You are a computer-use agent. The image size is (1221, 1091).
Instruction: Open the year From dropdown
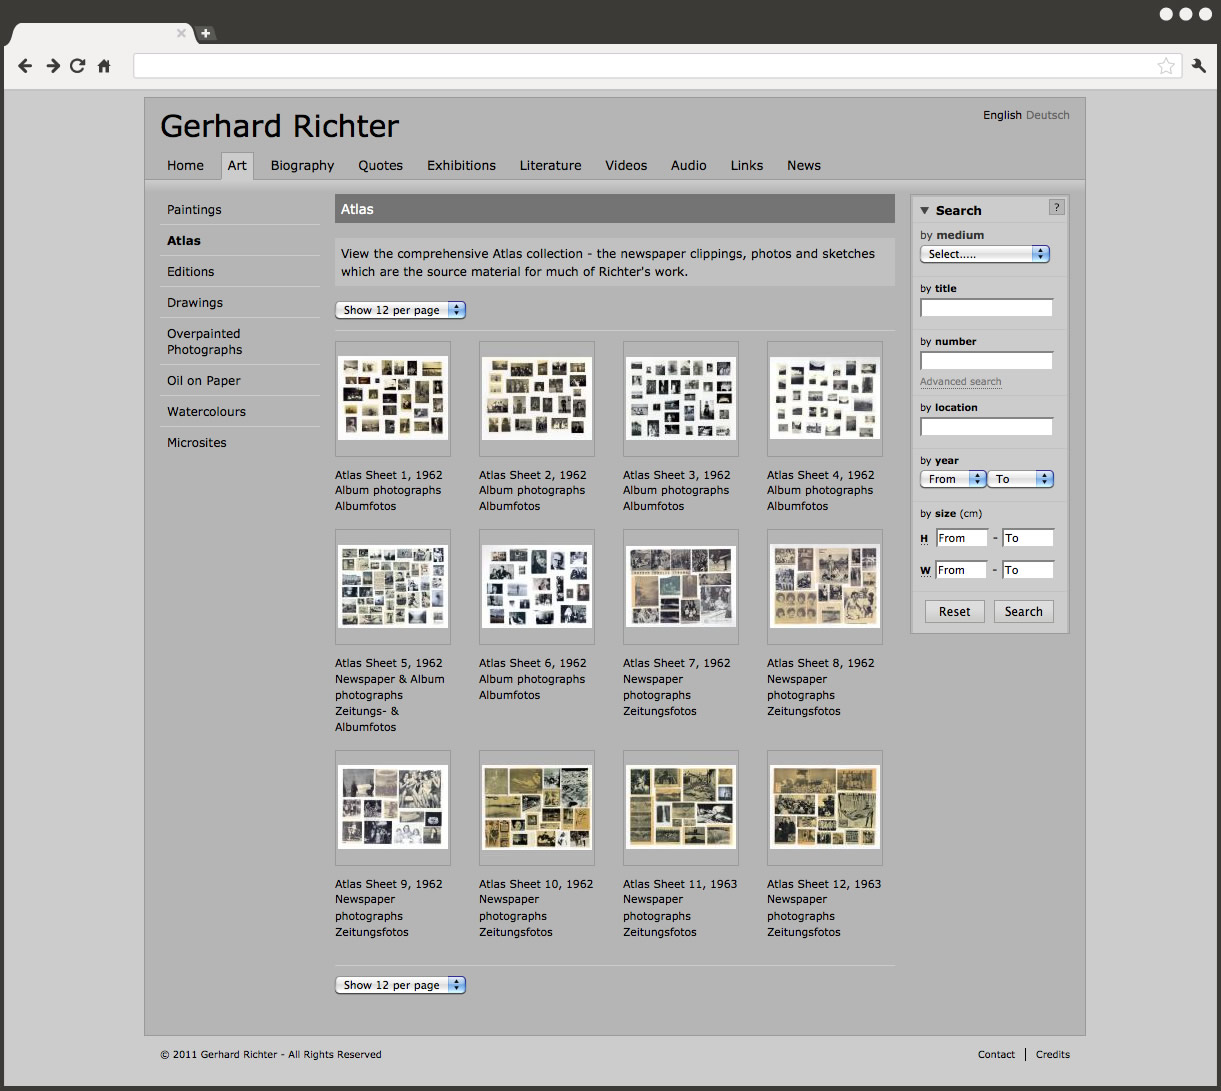click(x=952, y=479)
